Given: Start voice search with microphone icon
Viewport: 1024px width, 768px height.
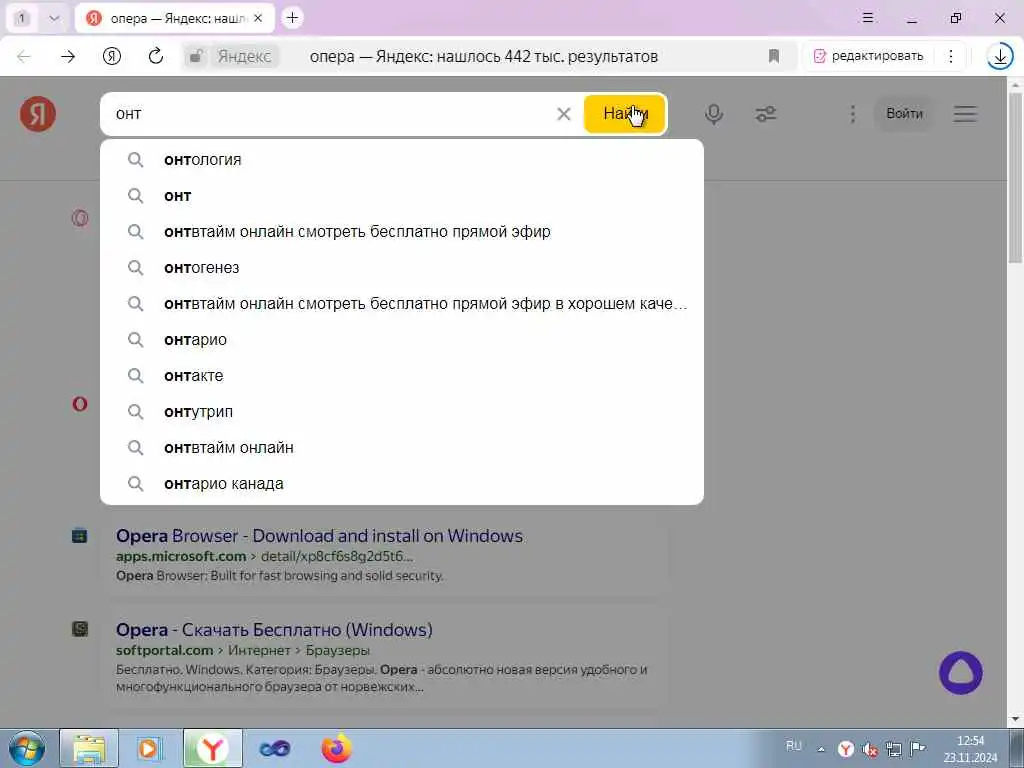Looking at the screenshot, I should click(714, 114).
